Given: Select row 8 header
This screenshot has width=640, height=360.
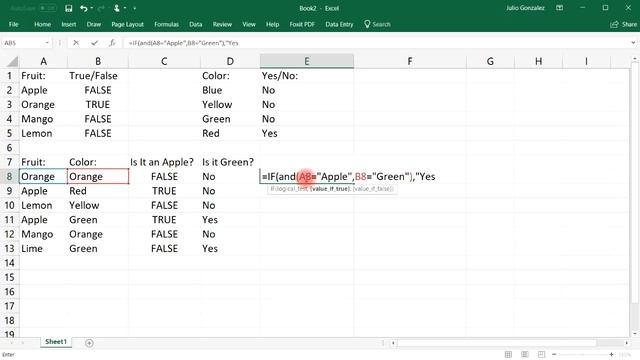Looking at the screenshot, I should [9, 177].
